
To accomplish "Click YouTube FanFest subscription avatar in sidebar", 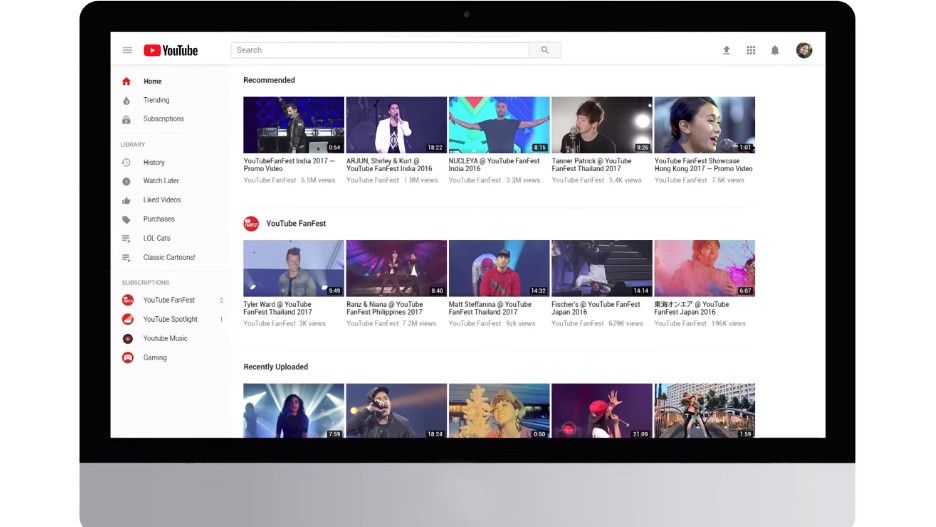I will 128,300.
